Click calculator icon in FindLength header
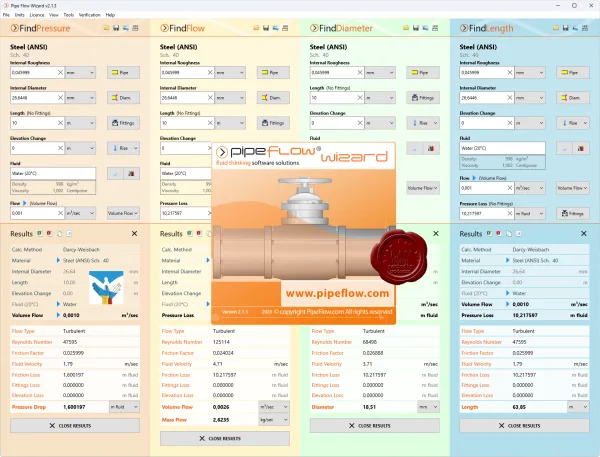The height and width of the screenshot is (457, 600). coord(585,28)
